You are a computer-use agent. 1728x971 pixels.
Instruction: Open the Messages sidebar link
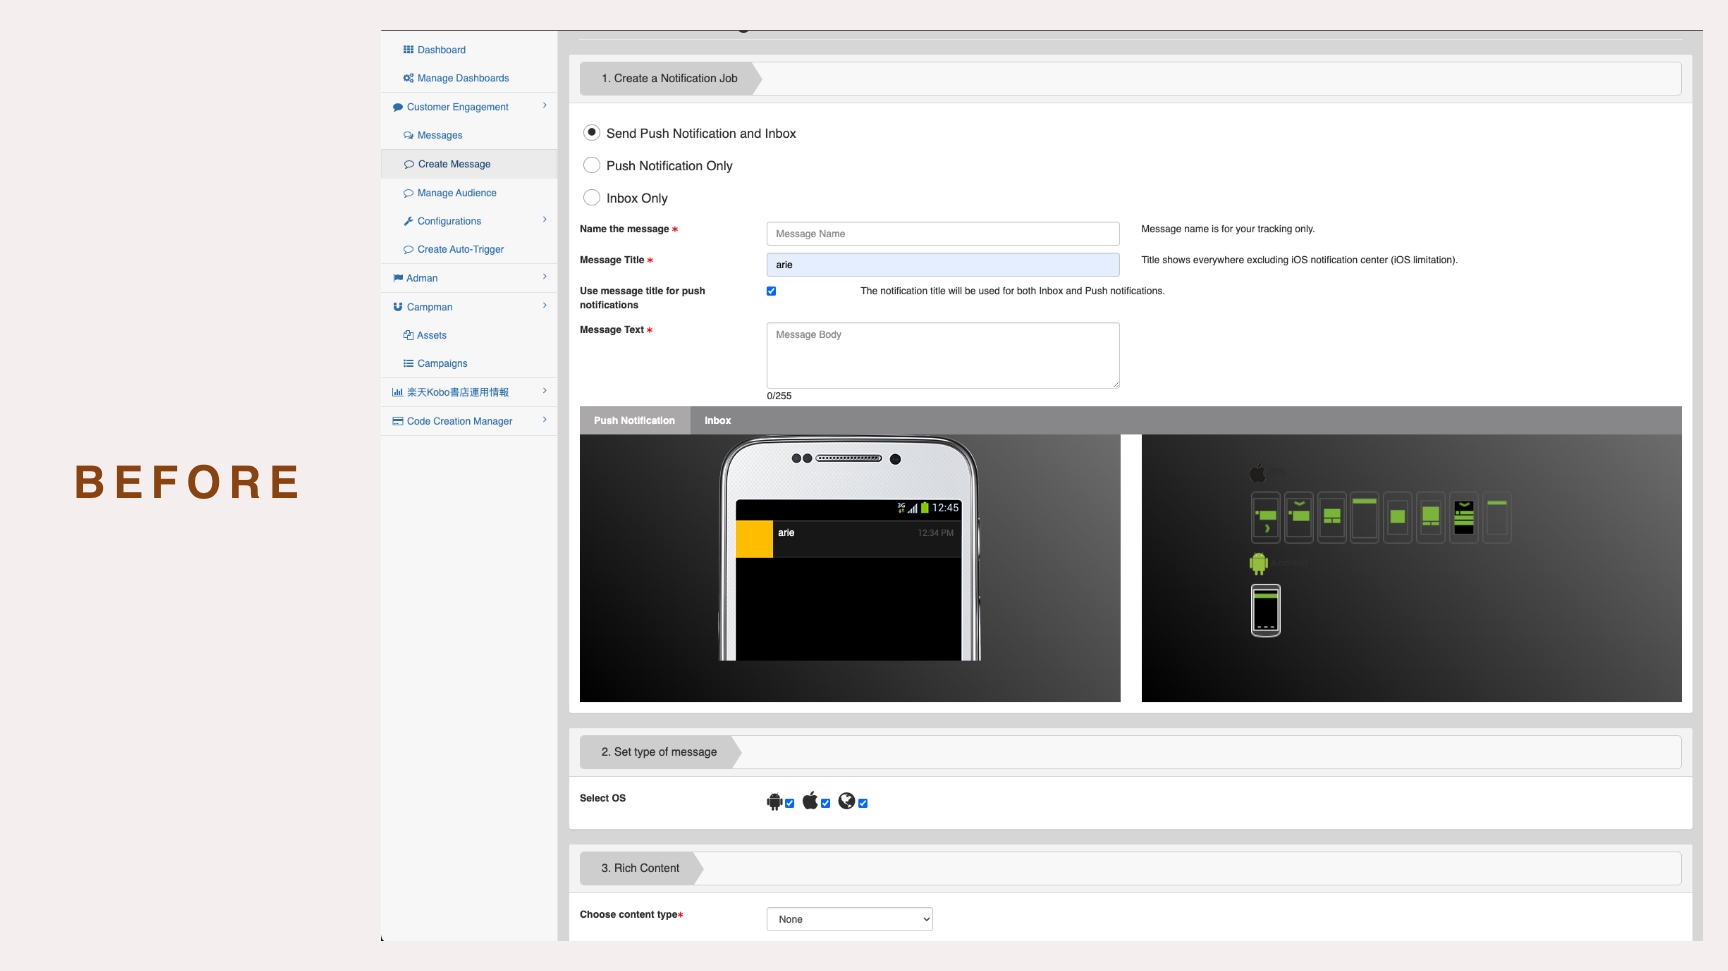(x=440, y=135)
